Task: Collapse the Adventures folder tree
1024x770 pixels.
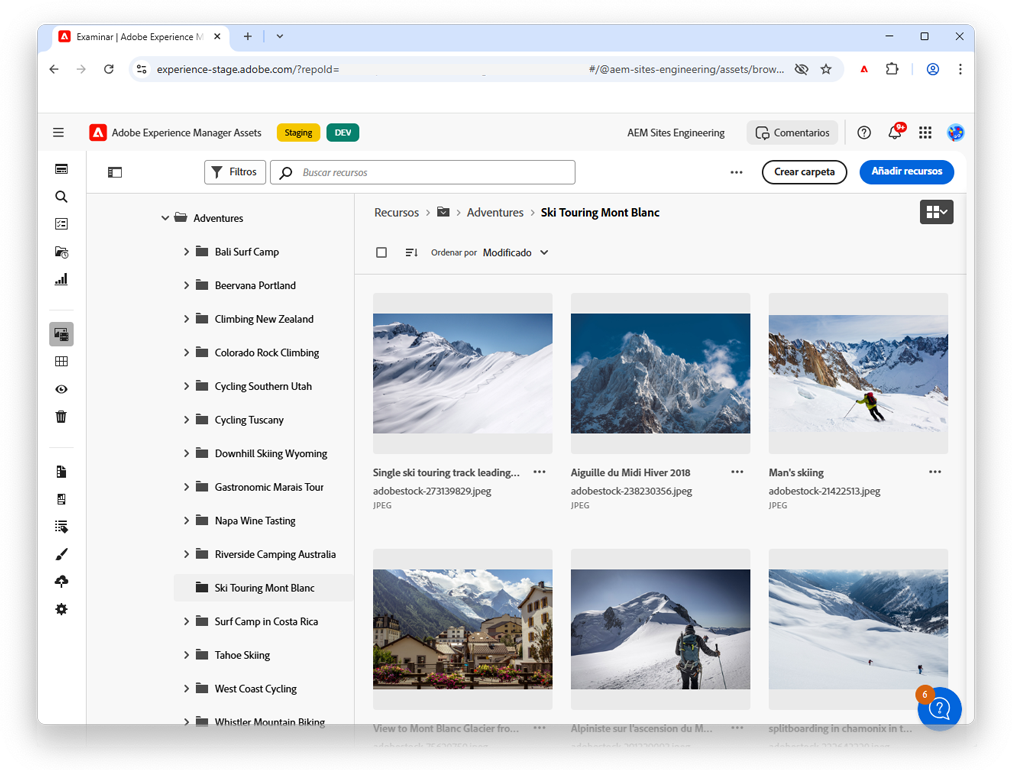Action: tap(165, 218)
